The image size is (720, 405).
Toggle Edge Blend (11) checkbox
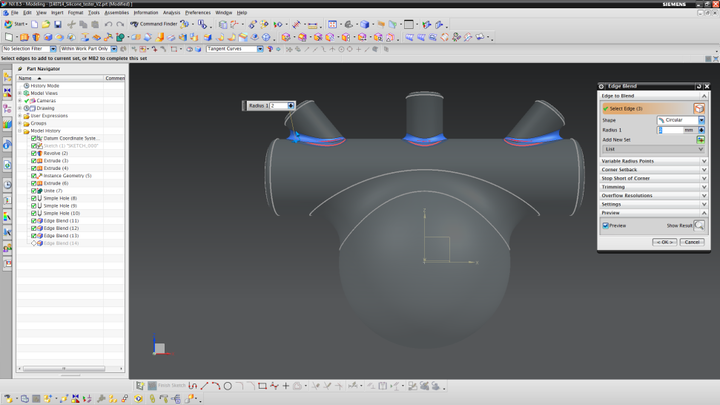click(34, 221)
